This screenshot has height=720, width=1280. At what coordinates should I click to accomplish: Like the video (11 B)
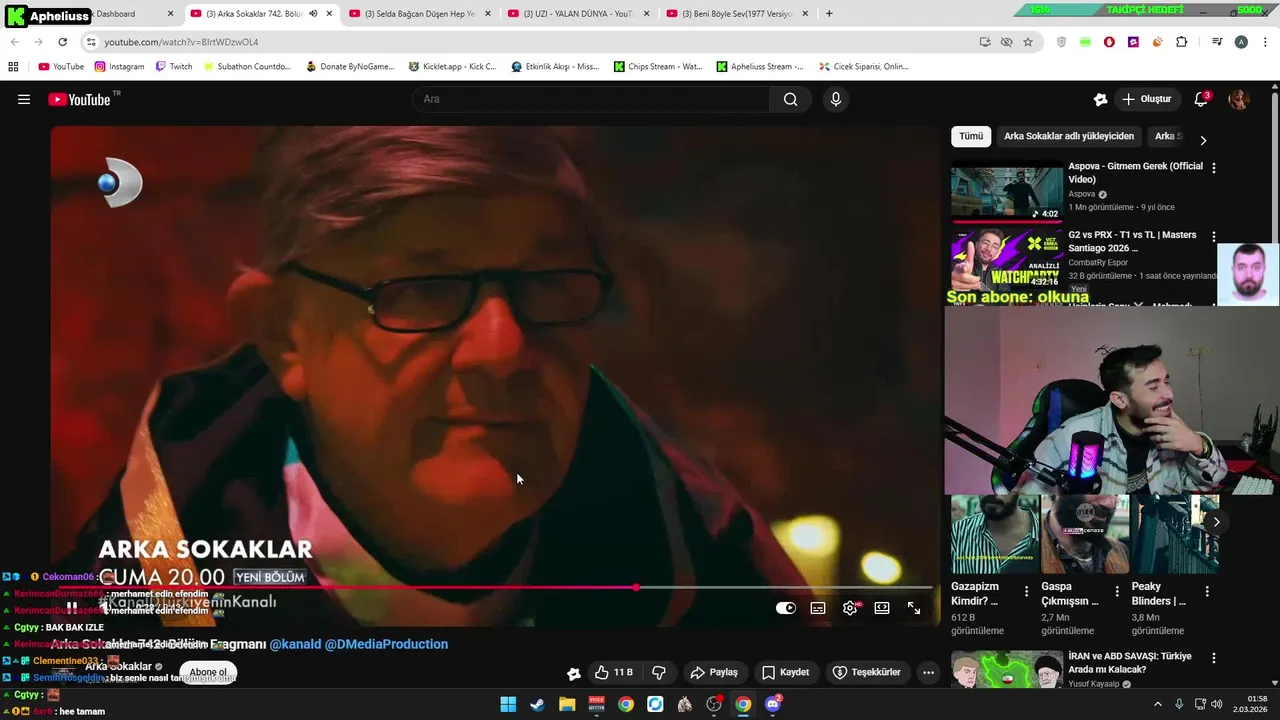pyautogui.click(x=614, y=672)
